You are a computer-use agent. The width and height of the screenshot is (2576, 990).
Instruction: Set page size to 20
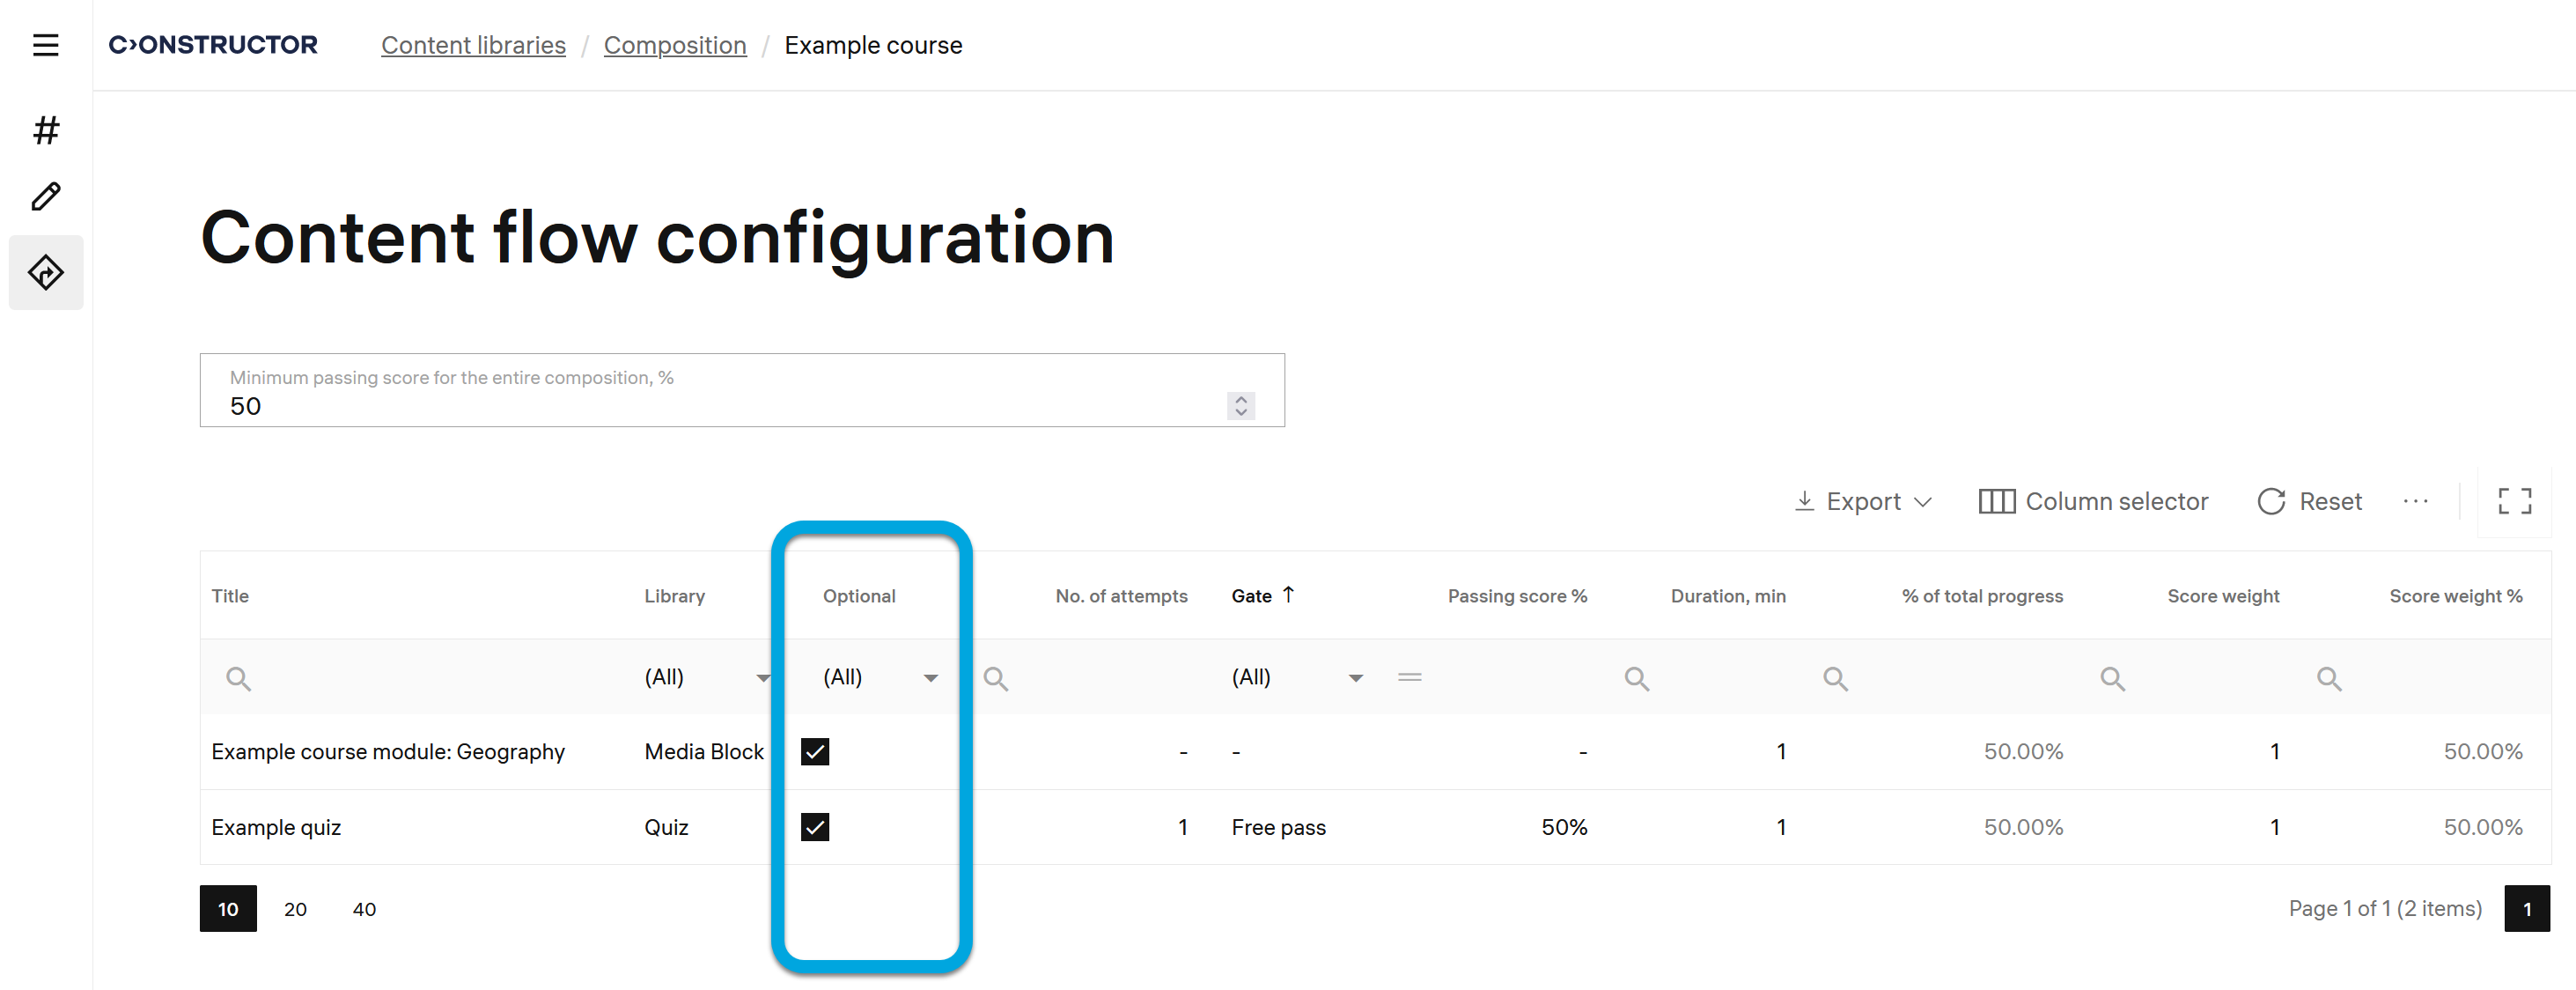click(x=295, y=909)
